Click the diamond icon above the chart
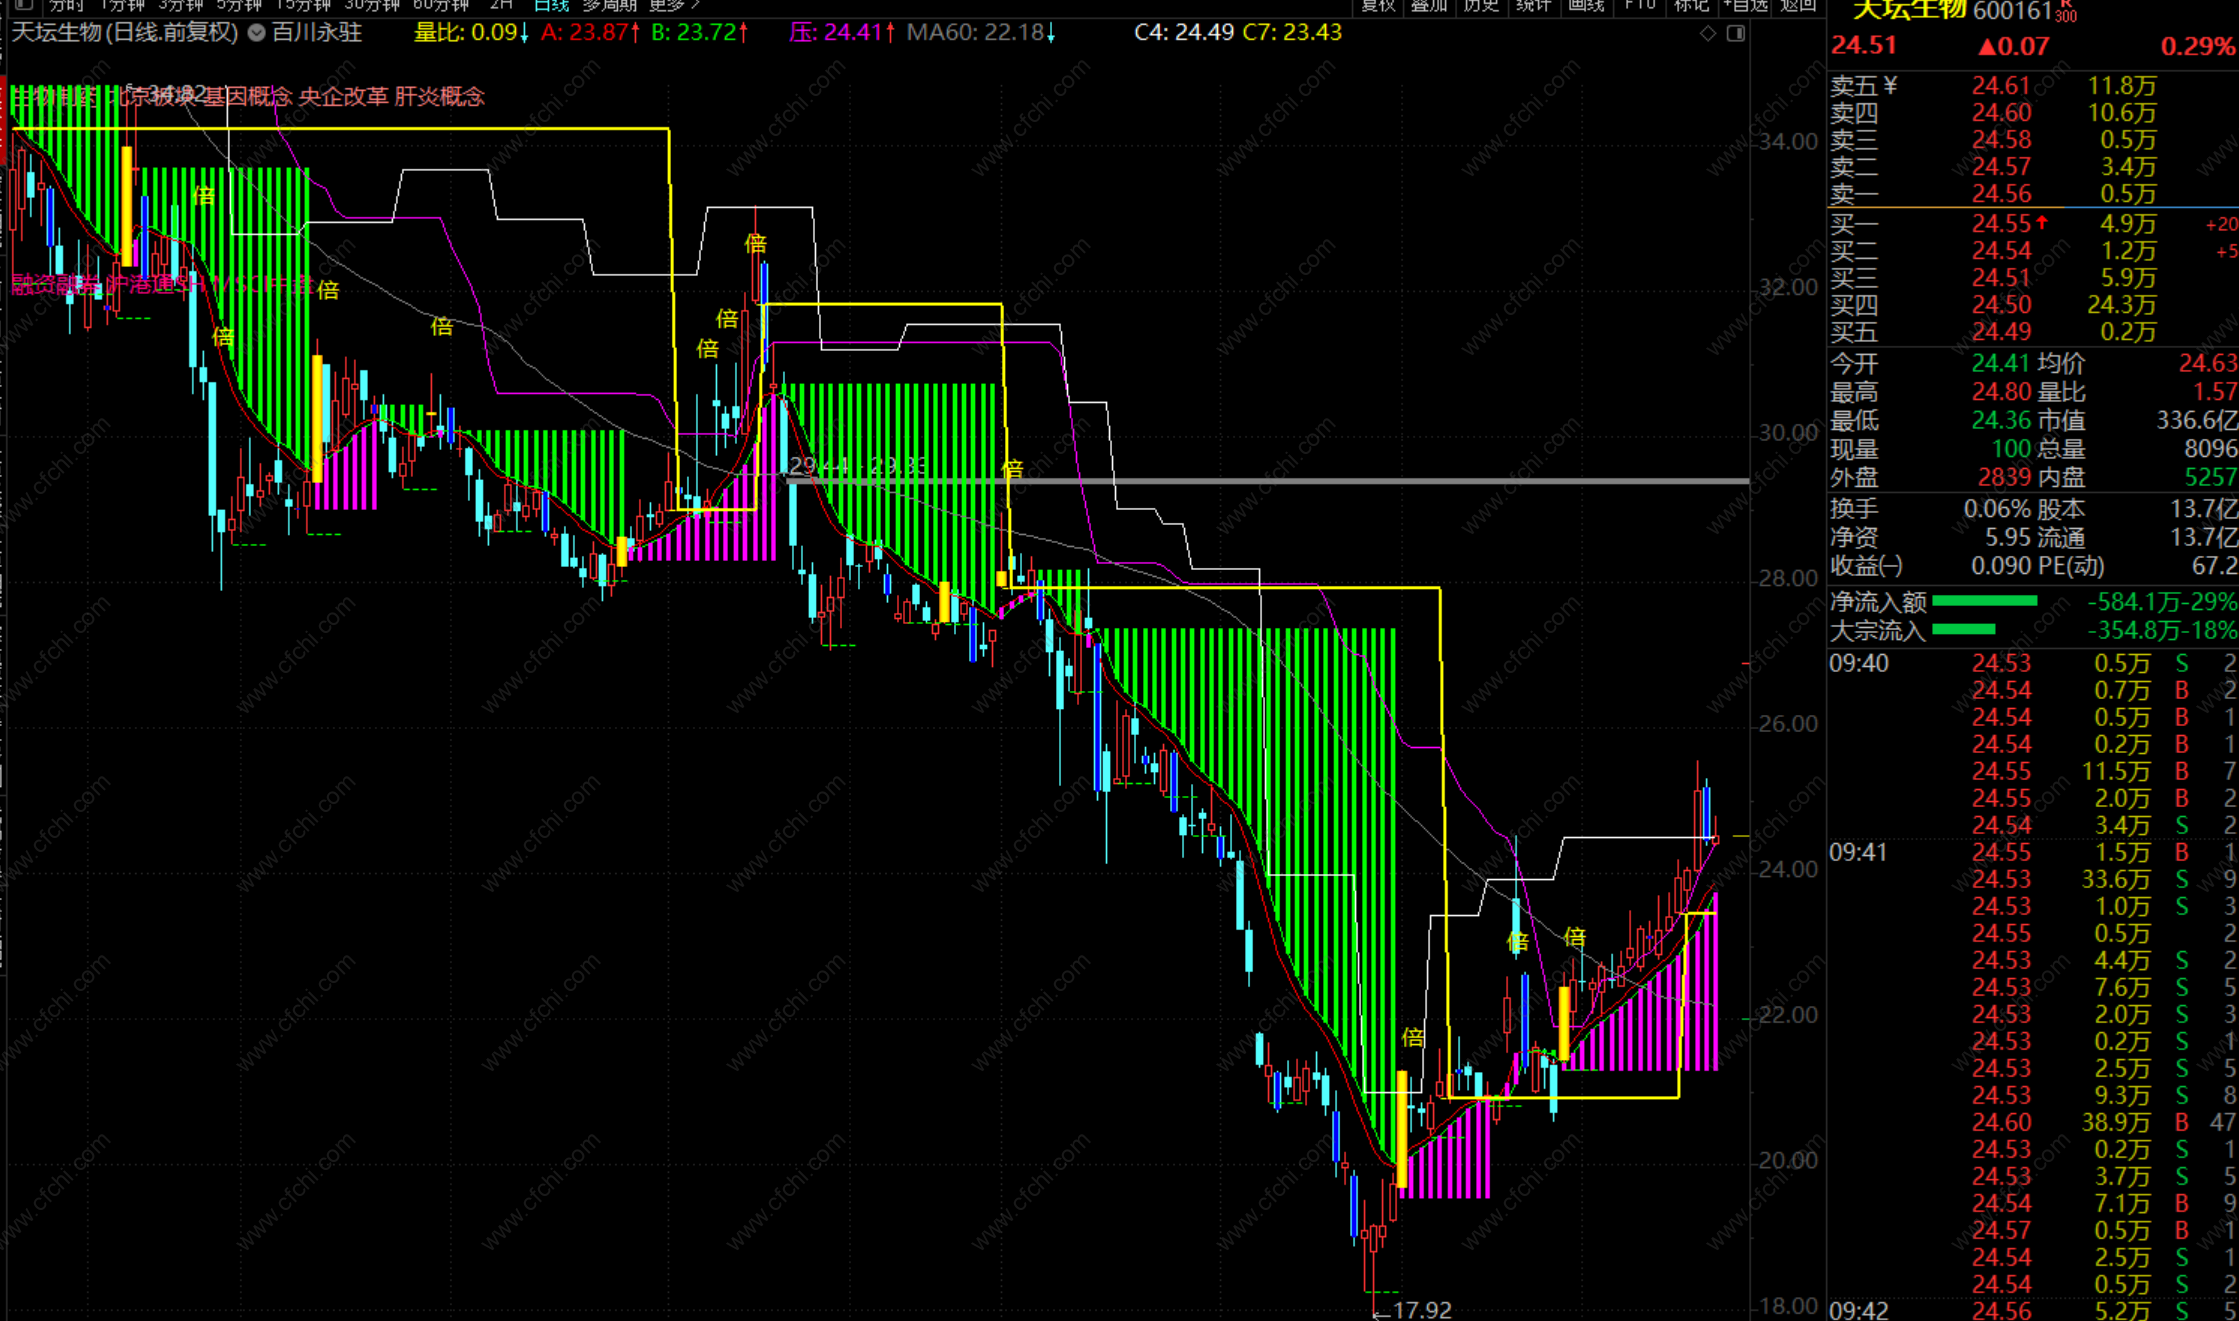This screenshot has height=1321, width=2239. [1708, 34]
